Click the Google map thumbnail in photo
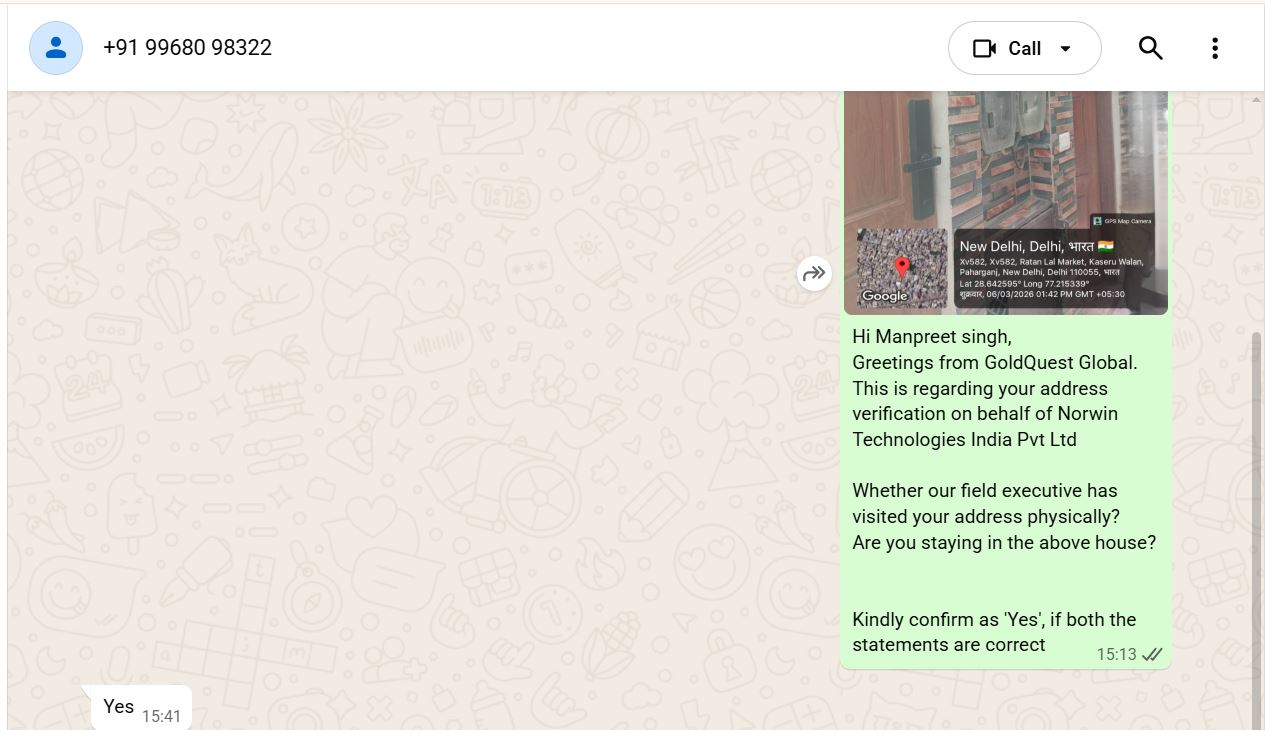 902,267
